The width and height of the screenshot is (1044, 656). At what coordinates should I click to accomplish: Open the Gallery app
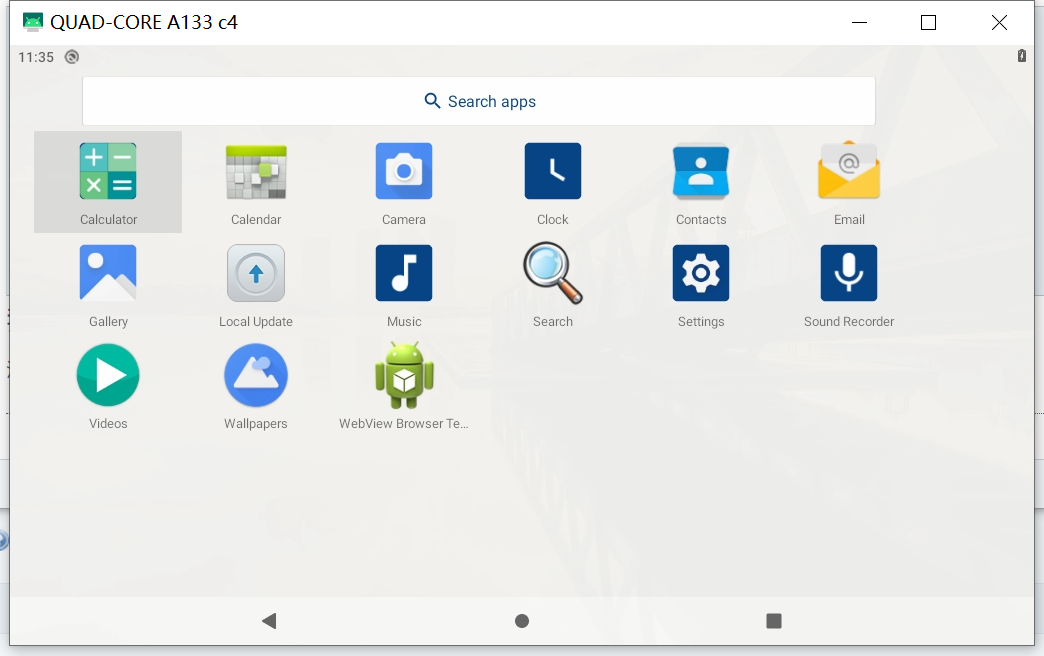tap(108, 273)
